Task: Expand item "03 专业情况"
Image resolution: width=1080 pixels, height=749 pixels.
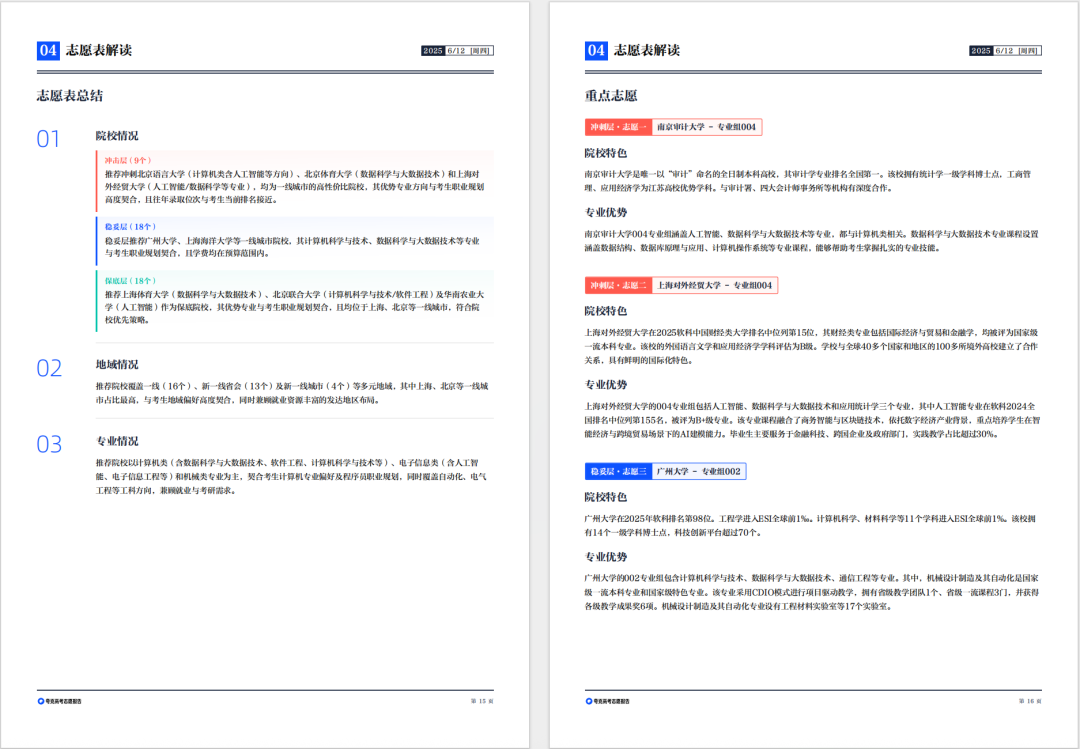Action: [x=118, y=440]
